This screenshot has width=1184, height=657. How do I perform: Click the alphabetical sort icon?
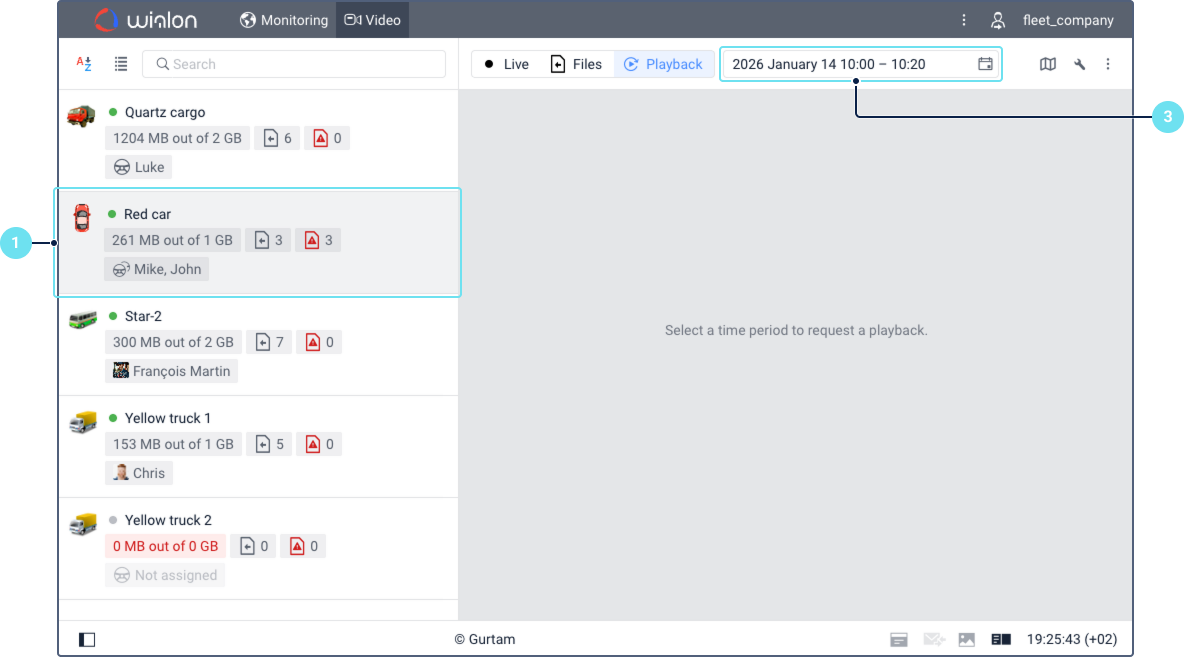pos(84,64)
